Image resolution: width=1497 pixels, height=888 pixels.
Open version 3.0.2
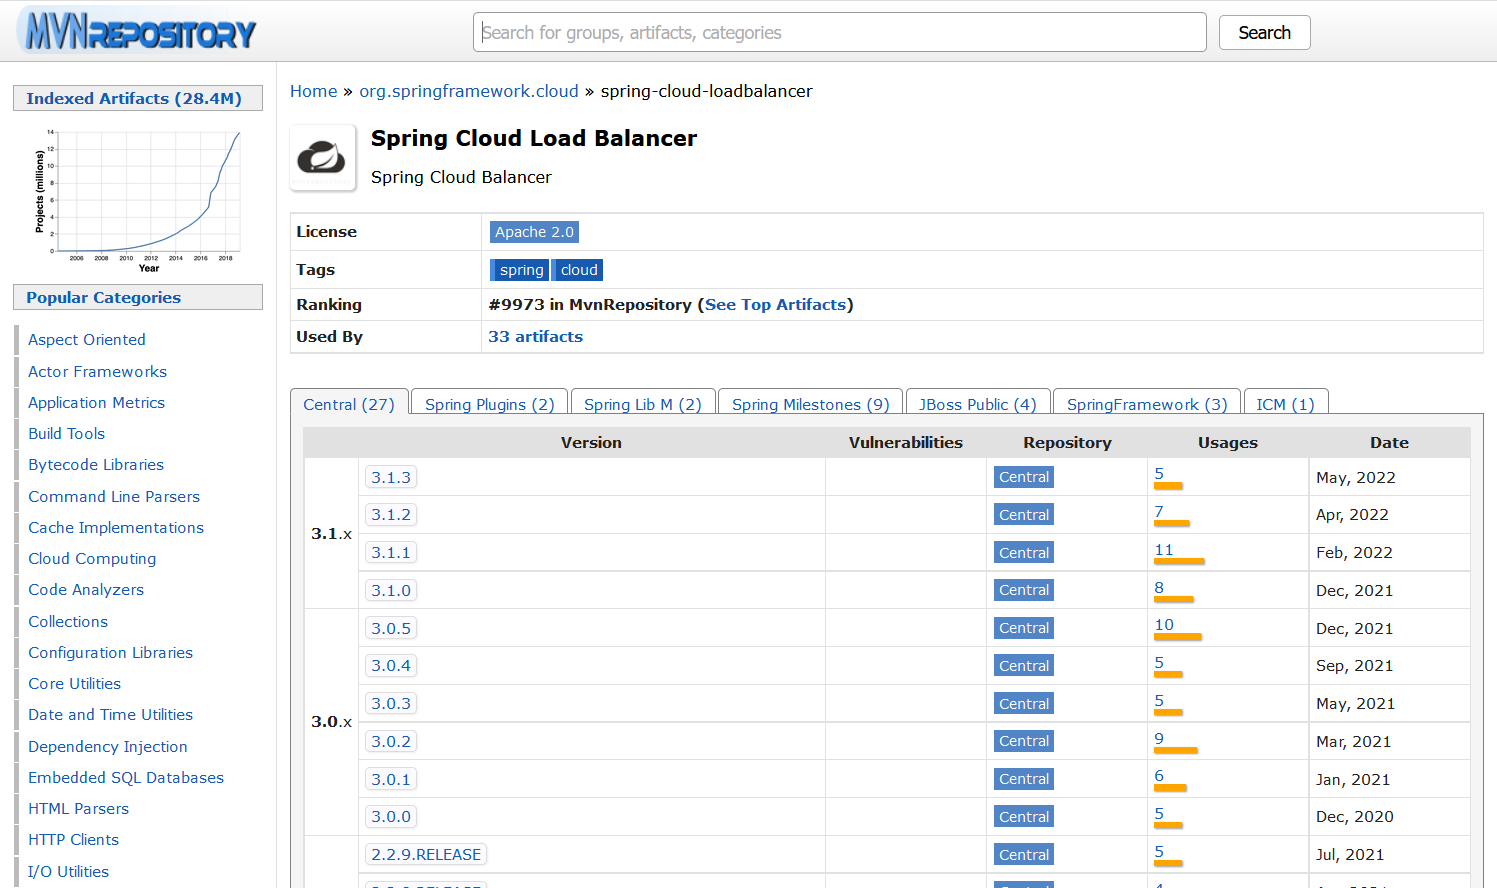point(391,742)
